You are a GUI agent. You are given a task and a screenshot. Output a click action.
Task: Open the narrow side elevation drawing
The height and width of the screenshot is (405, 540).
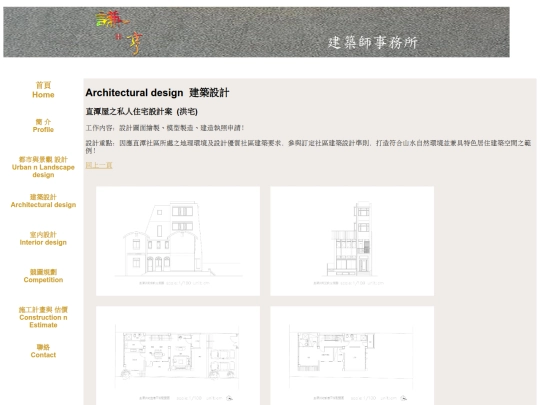pos(352,241)
